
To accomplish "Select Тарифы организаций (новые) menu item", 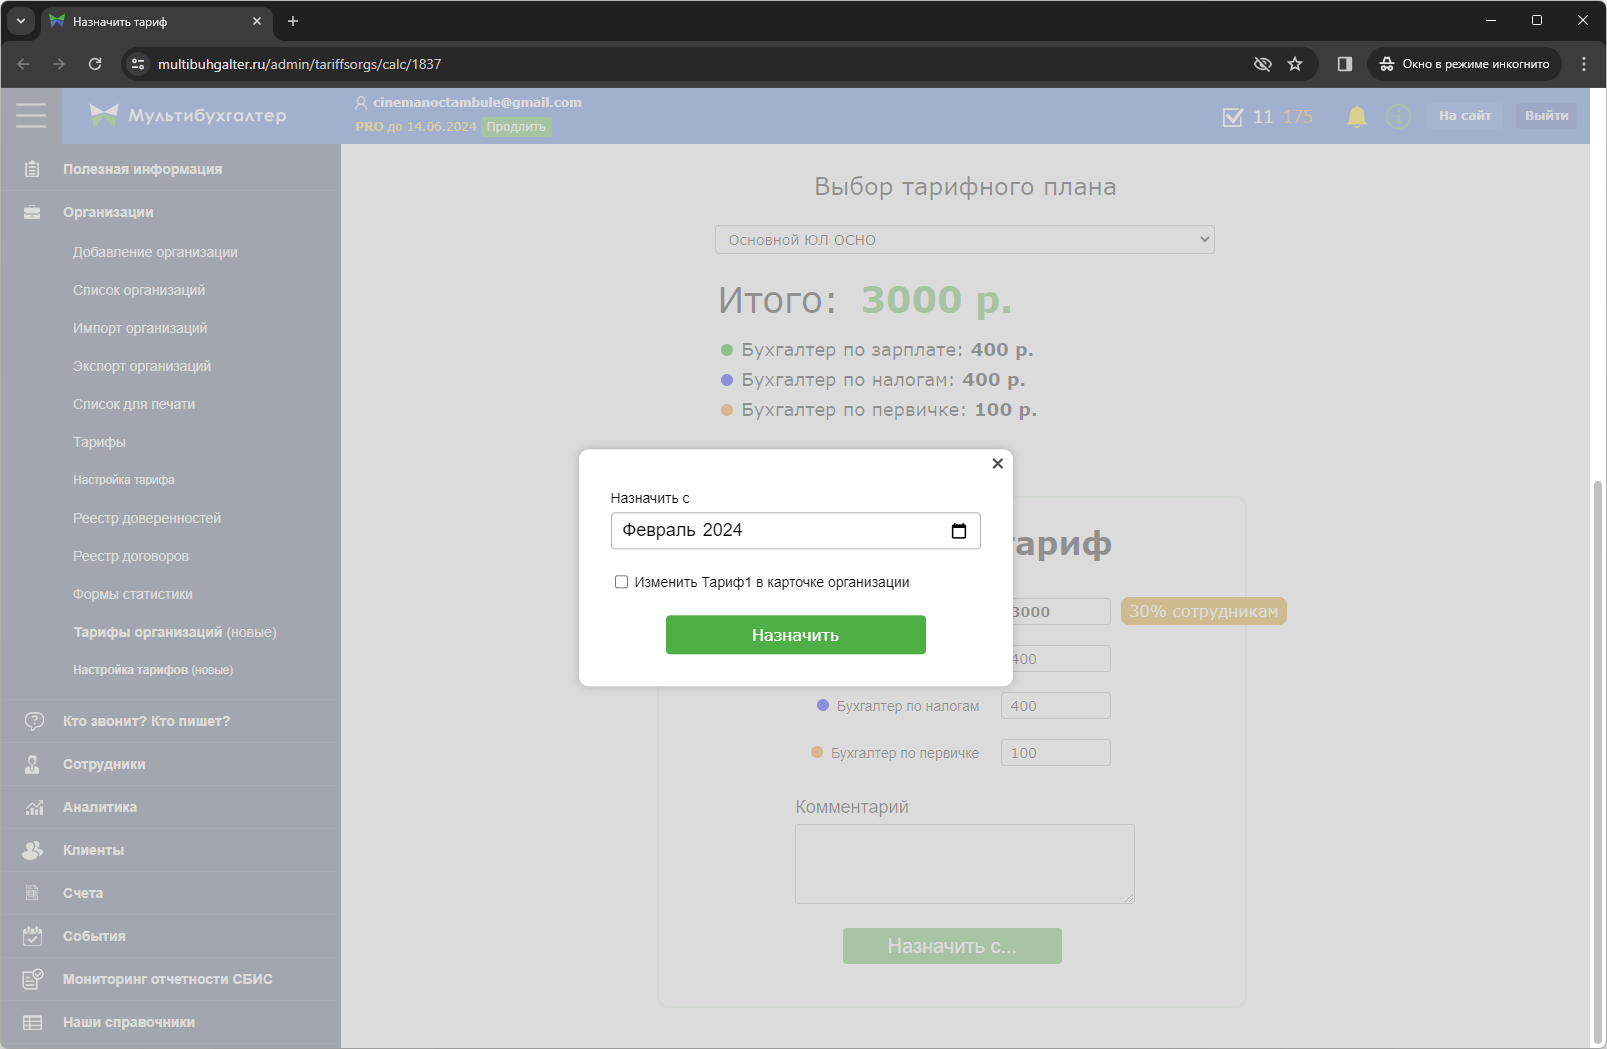I will point(175,632).
